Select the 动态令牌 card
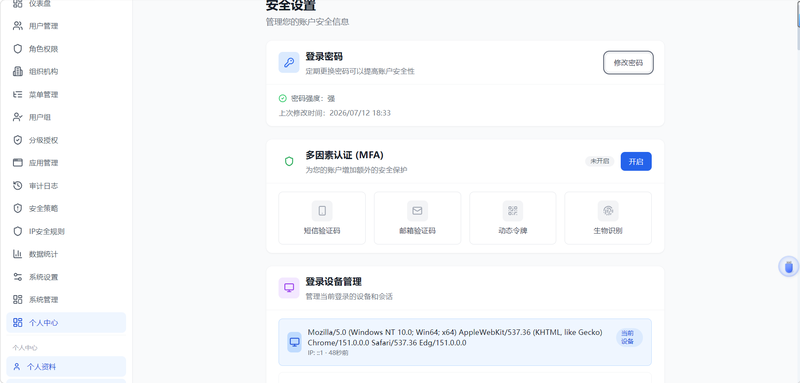This screenshot has height=383, width=800. click(513, 218)
